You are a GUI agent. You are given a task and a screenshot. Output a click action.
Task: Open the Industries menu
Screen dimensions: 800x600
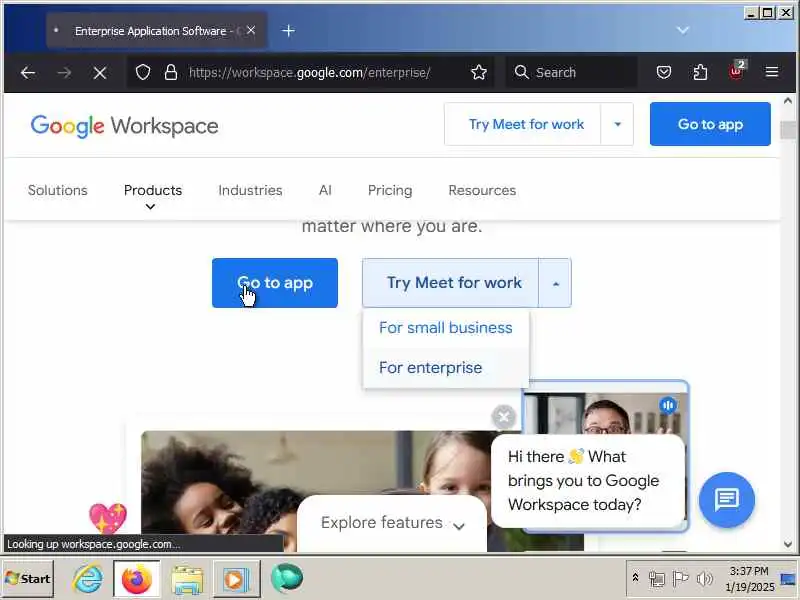point(250,190)
